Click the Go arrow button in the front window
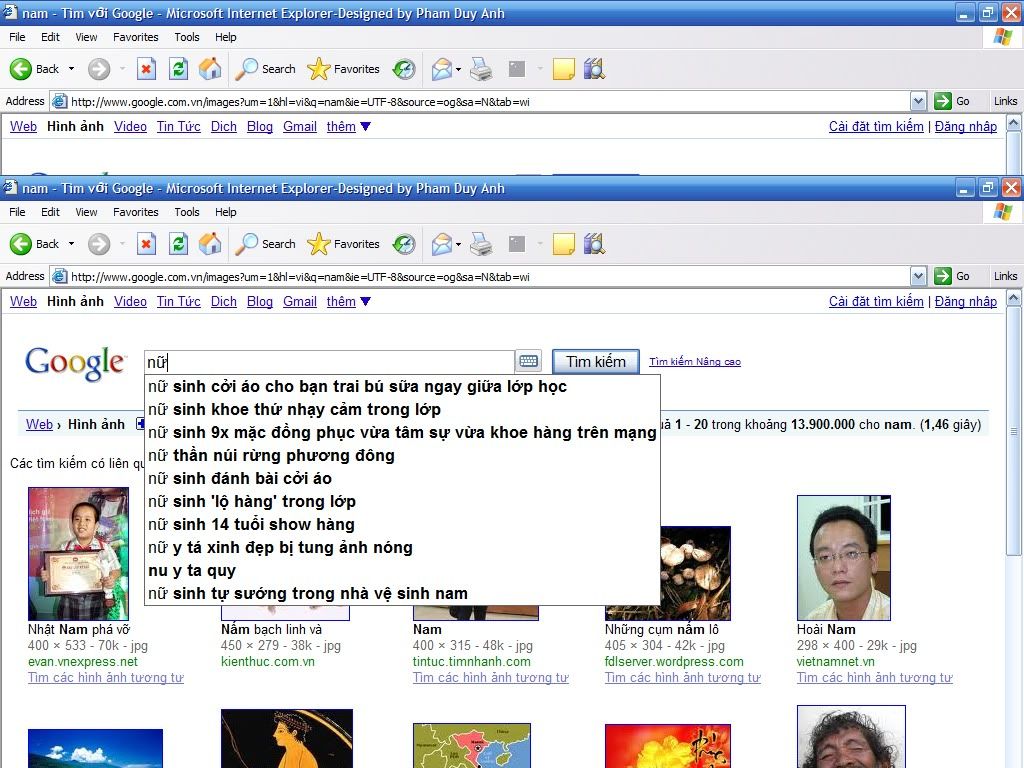This screenshot has height=768, width=1024. (942, 276)
